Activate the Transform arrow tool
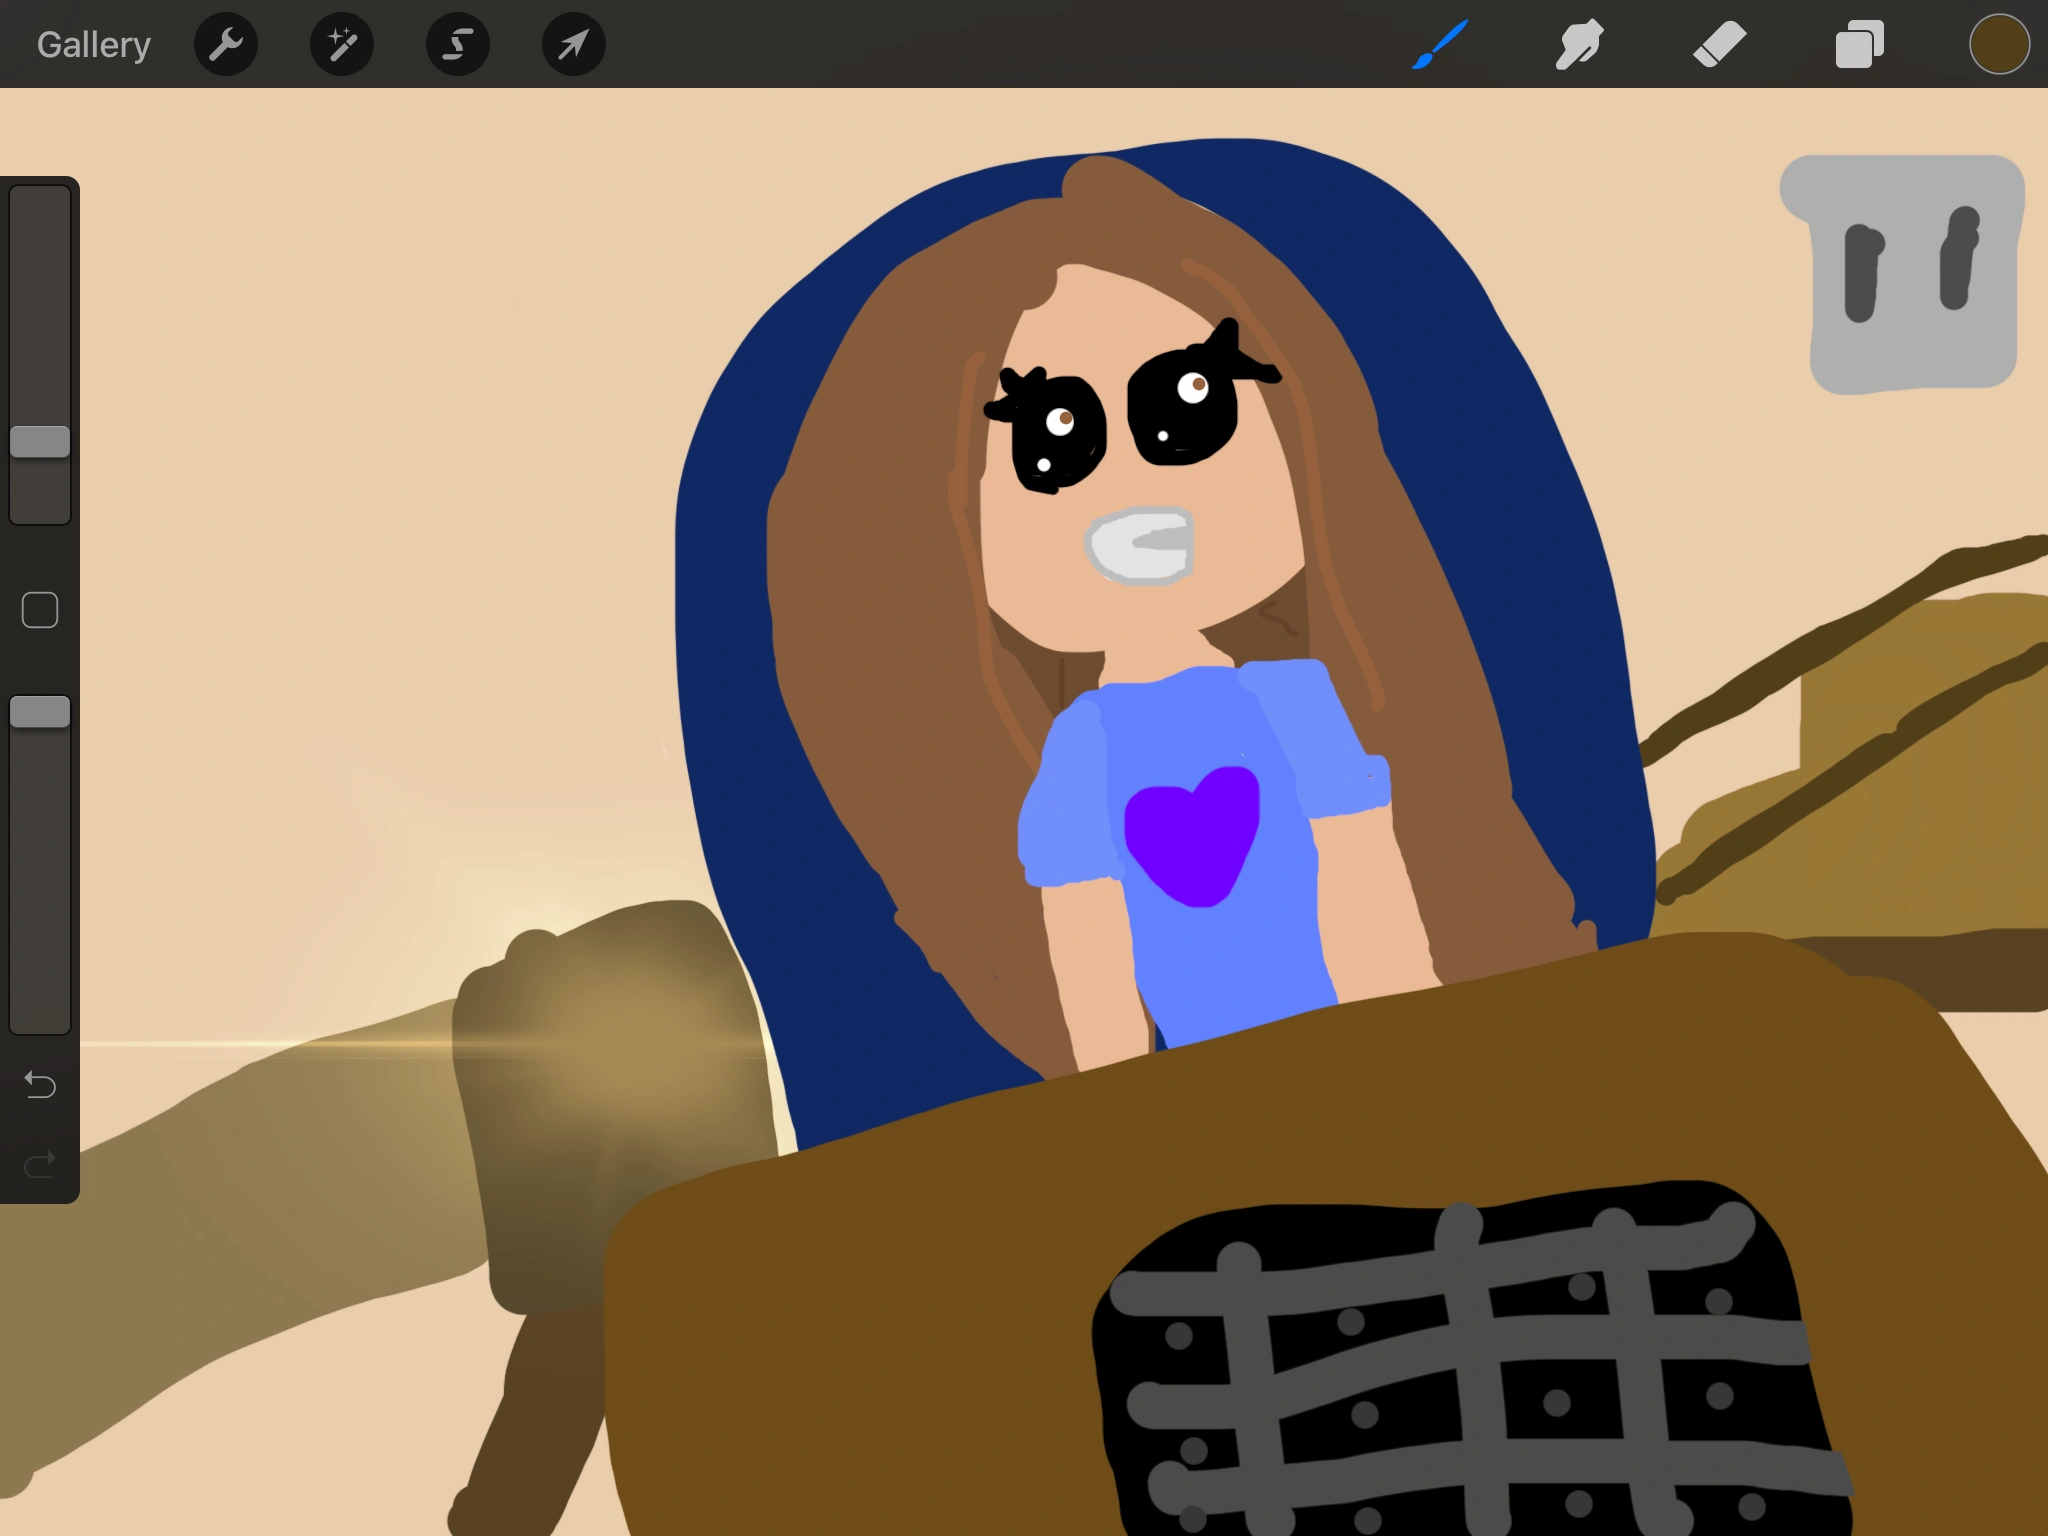 pyautogui.click(x=573, y=45)
